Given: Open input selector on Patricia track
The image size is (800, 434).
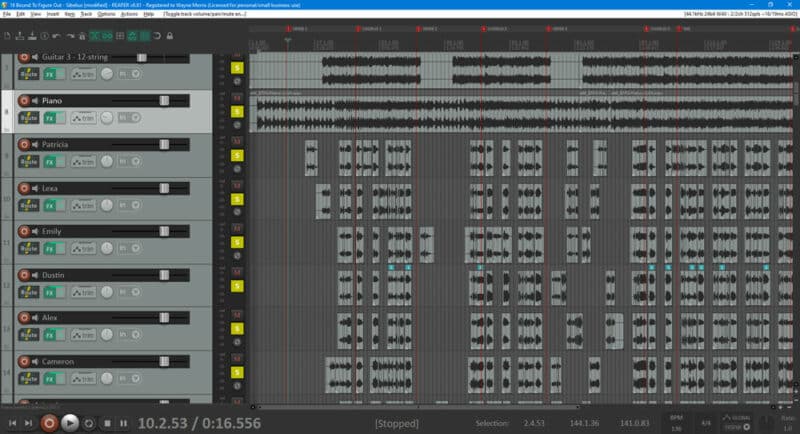Looking at the screenshot, I should (x=129, y=162).
